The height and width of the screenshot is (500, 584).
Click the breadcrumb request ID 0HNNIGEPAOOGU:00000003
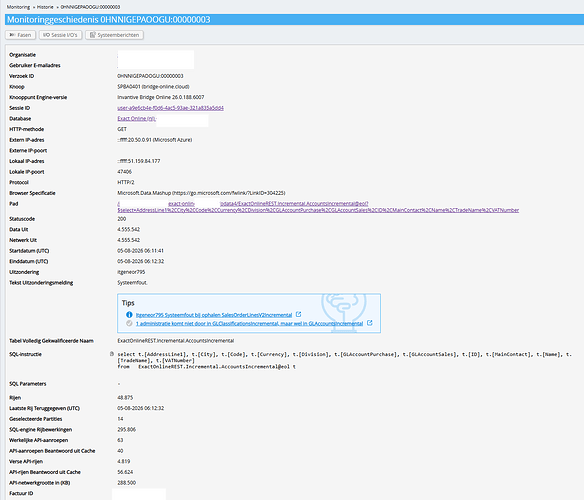tap(90, 7)
